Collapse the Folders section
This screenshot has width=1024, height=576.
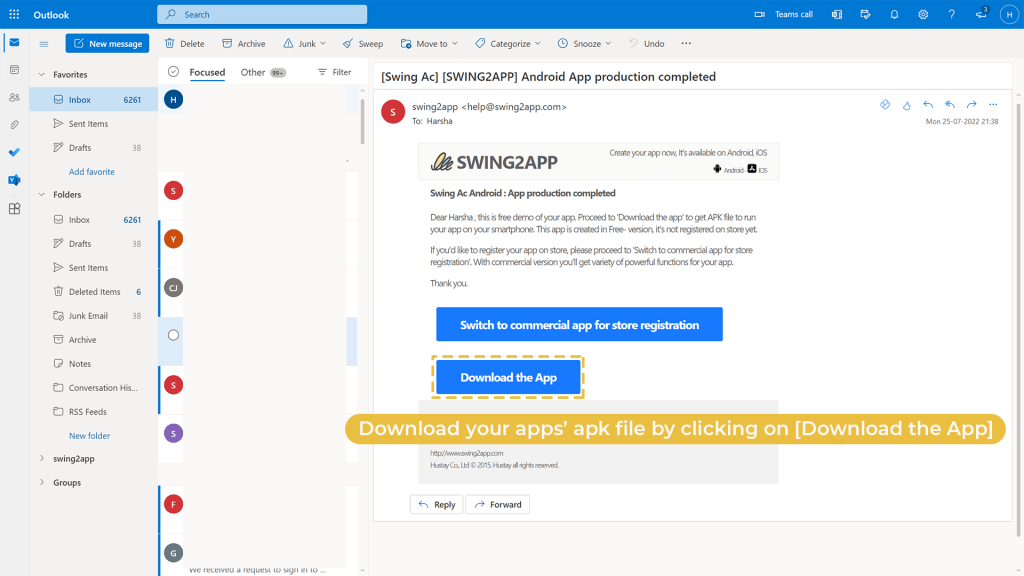[x=42, y=195]
